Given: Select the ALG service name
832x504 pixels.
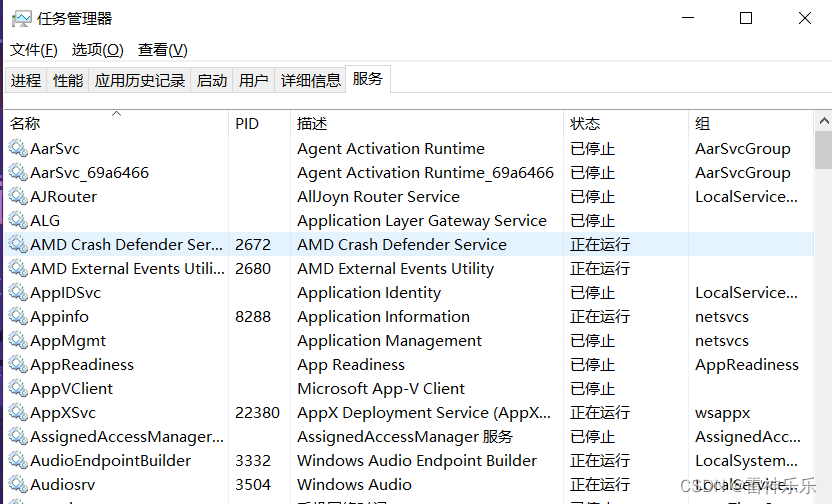Looking at the screenshot, I should (45, 220).
